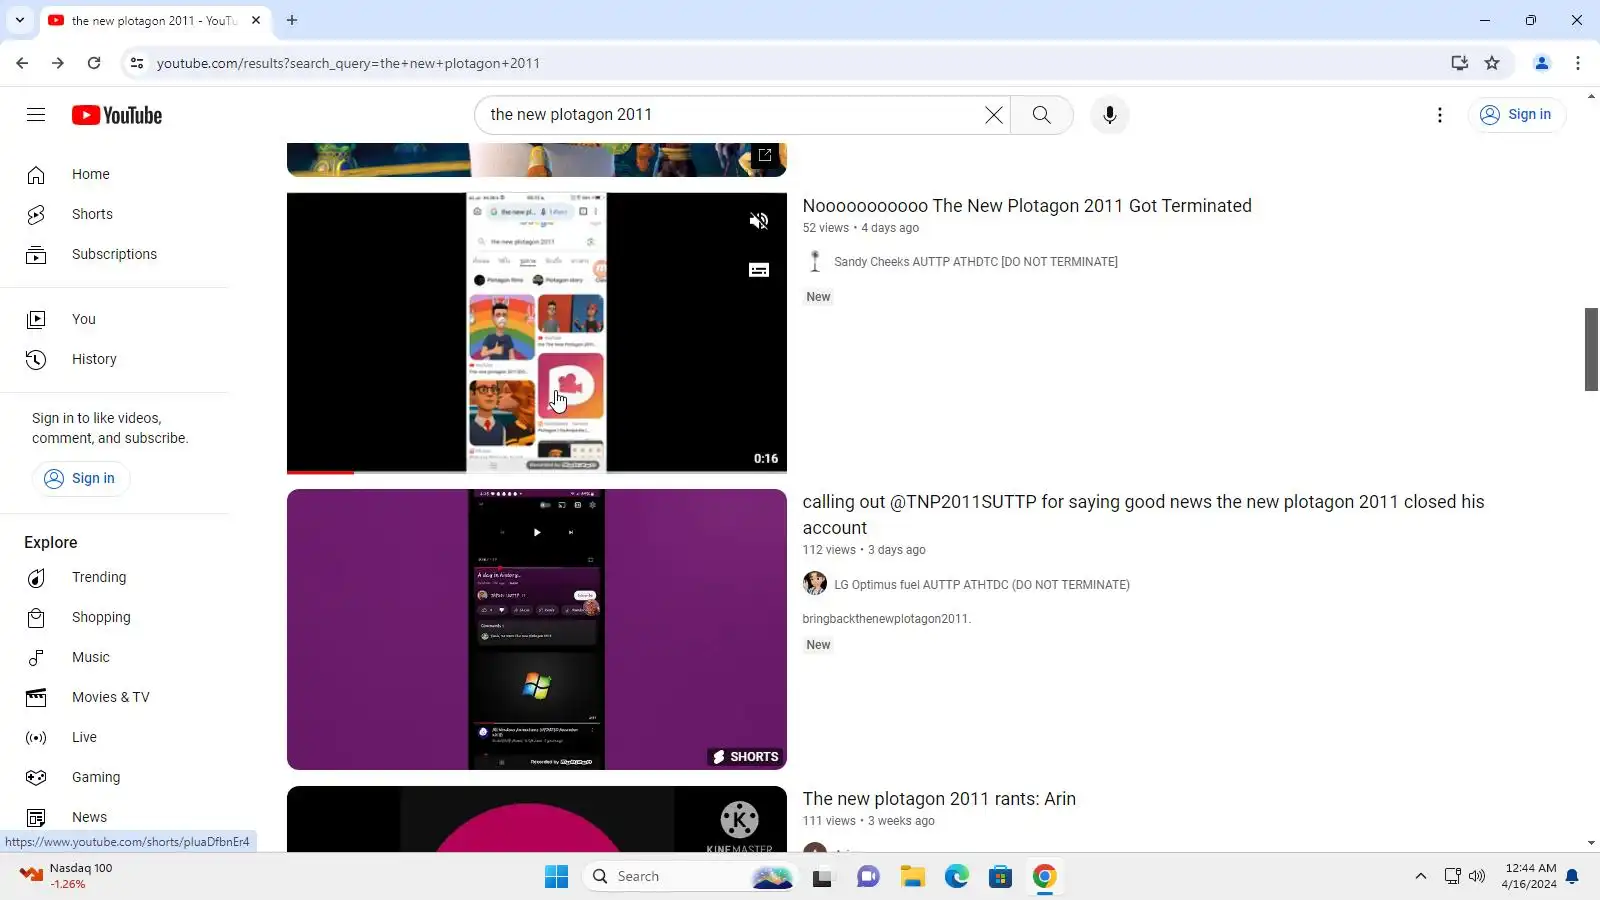Click the Sign in button in the sidebar
This screenshot has height=900, width=1600.
81,478
